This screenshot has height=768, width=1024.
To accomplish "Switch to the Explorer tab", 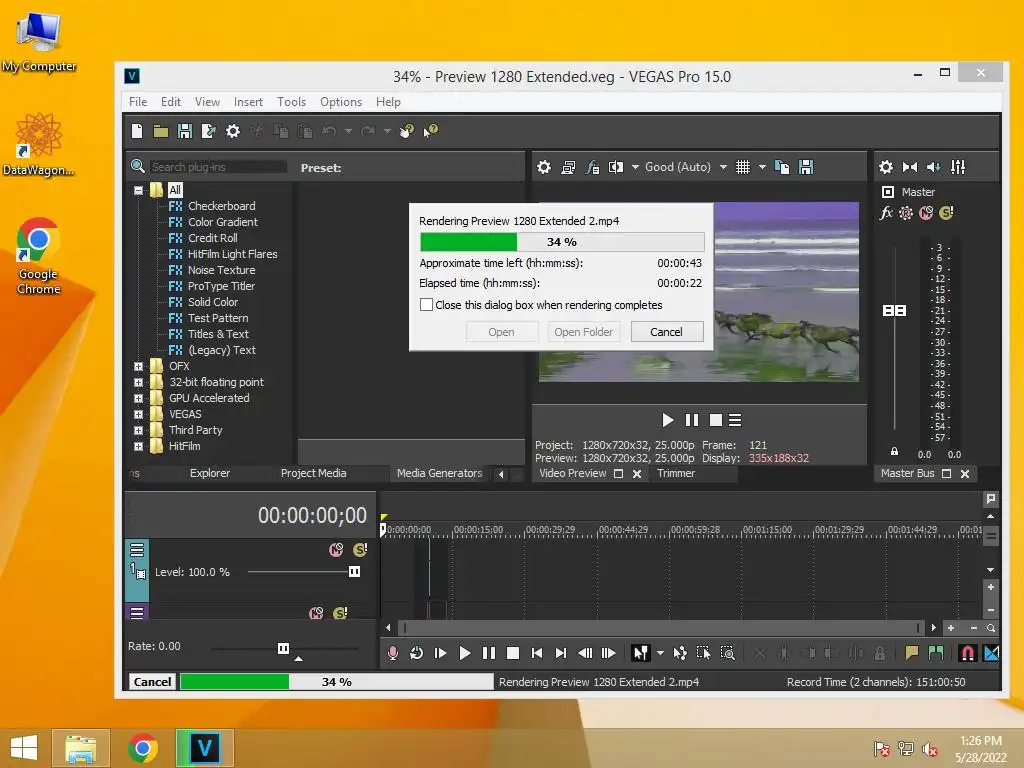I will (210, 473).
